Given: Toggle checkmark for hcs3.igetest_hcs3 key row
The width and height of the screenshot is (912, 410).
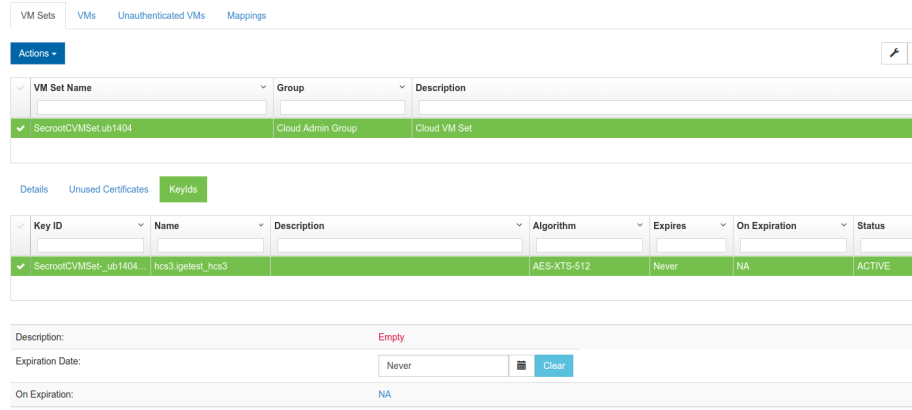Looking at the screenshot, I should tap(21, 266).
